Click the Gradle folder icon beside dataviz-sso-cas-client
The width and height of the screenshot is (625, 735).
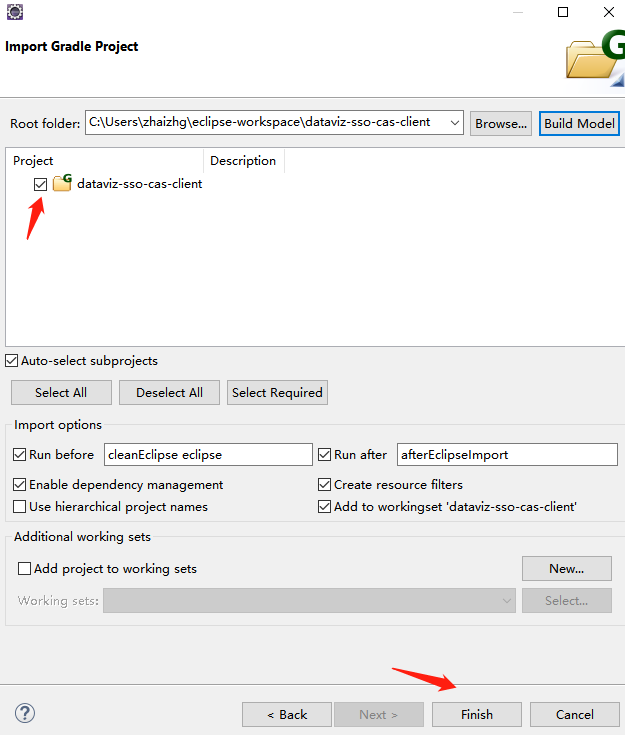[62, 183]
